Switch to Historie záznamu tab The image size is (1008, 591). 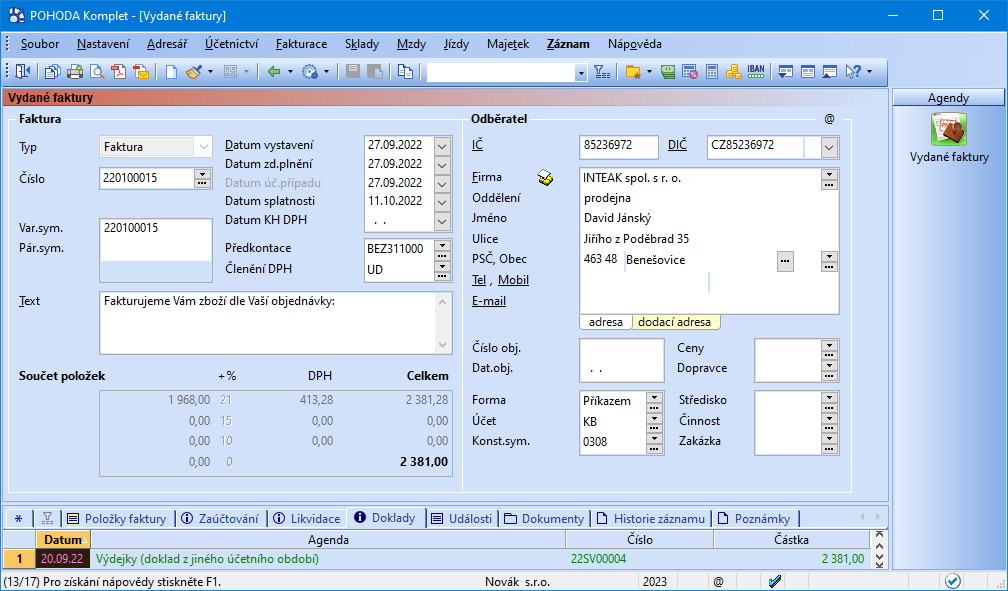(x=651, y=518)
